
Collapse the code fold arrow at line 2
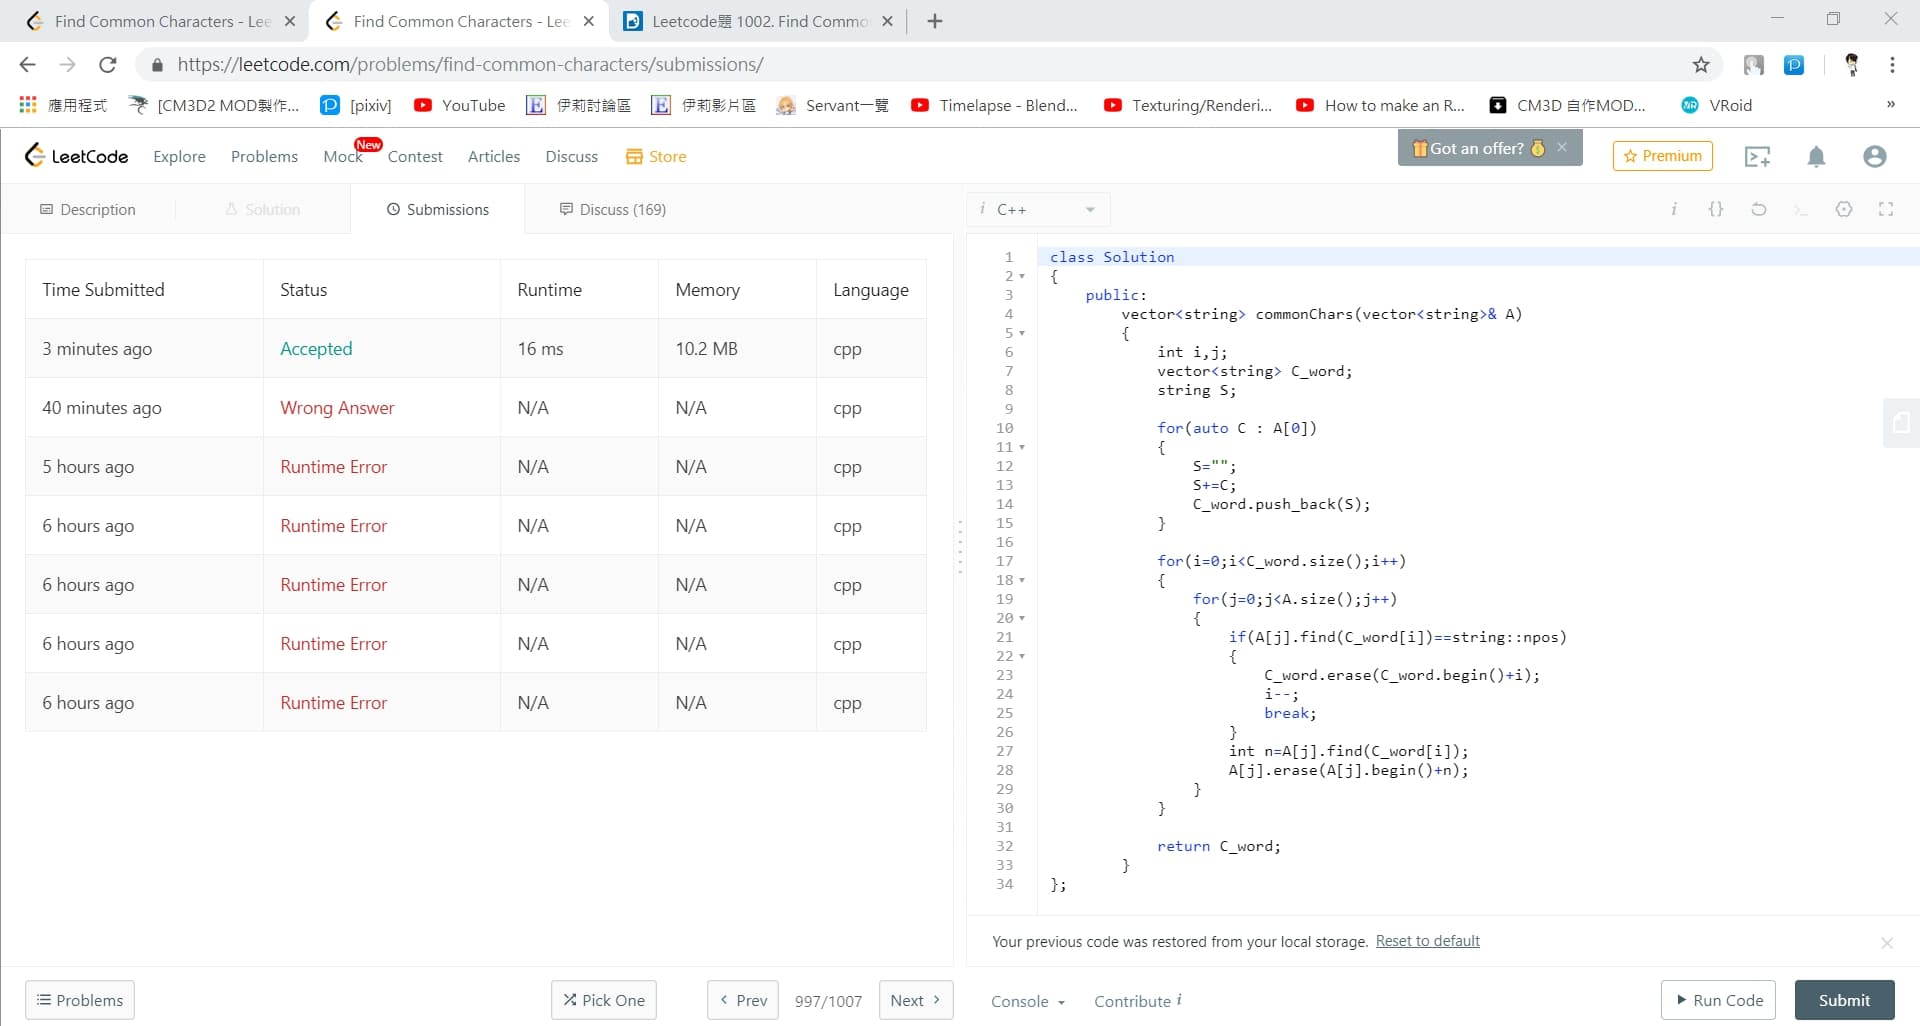pos(1022,277)
